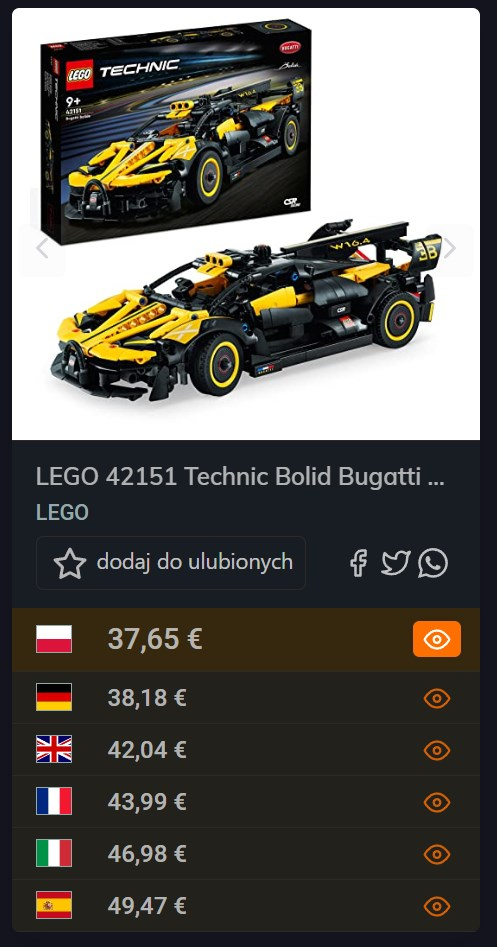View the 37,65 € Poland offer with the orange eye button
This screenshot has width=497, height=947.
point(437,639)
